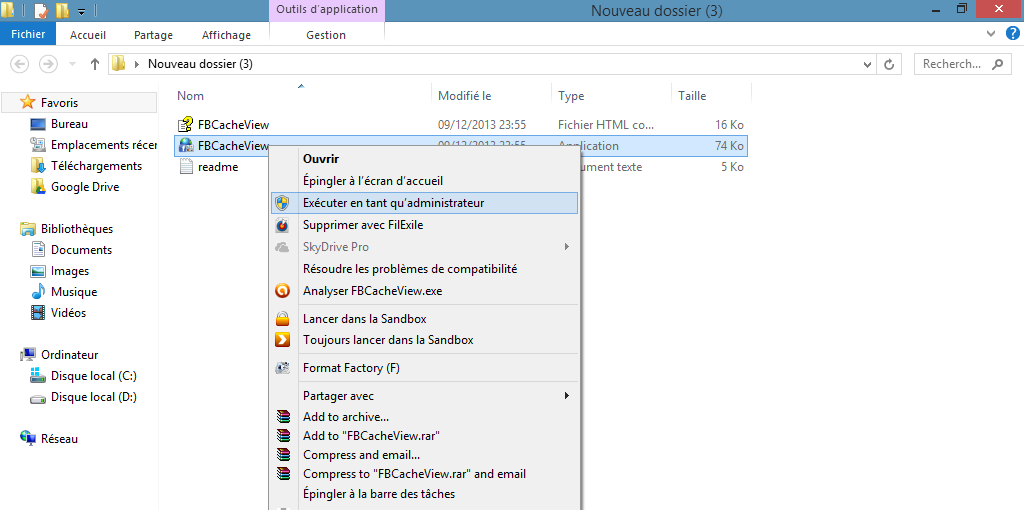This screenshot has width=1024, height=510.
Task: Choose Exécuter en tant qu'administrateur
Action: tap(424, 203)
